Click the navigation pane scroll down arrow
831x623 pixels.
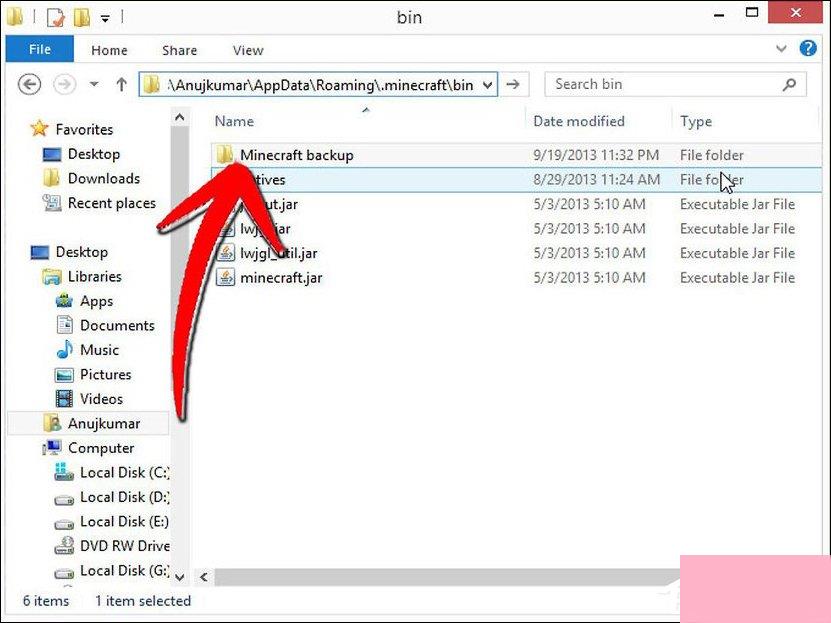180,577
